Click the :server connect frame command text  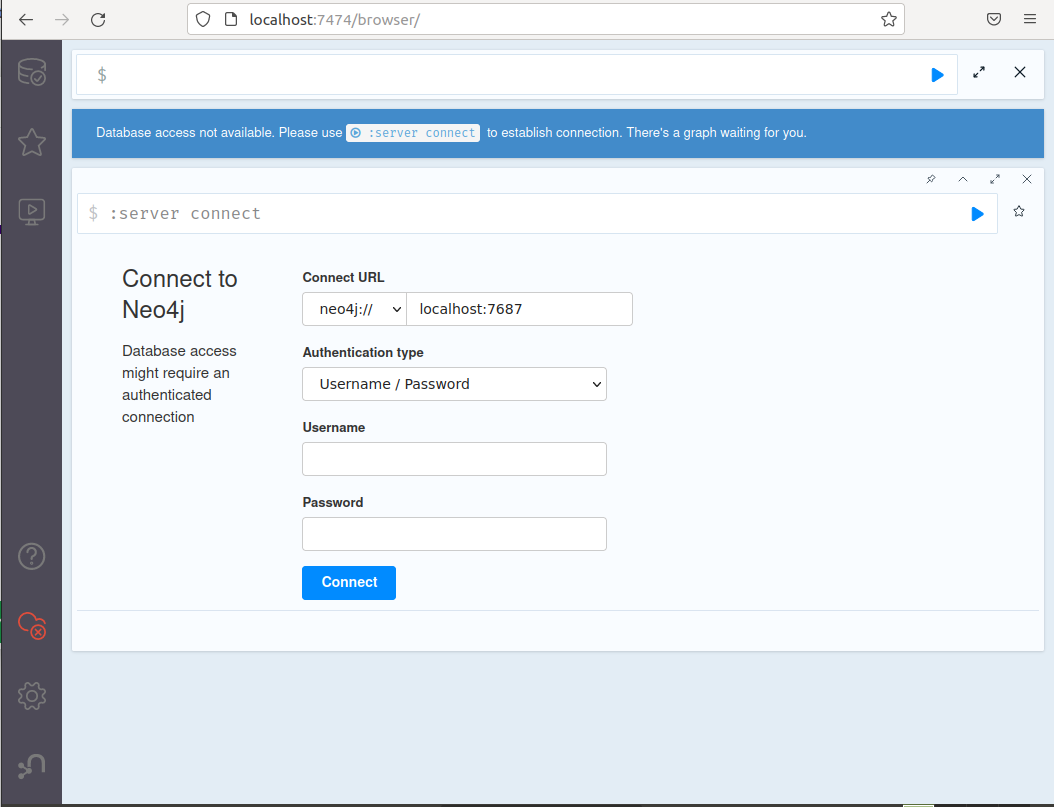(185, 214)
